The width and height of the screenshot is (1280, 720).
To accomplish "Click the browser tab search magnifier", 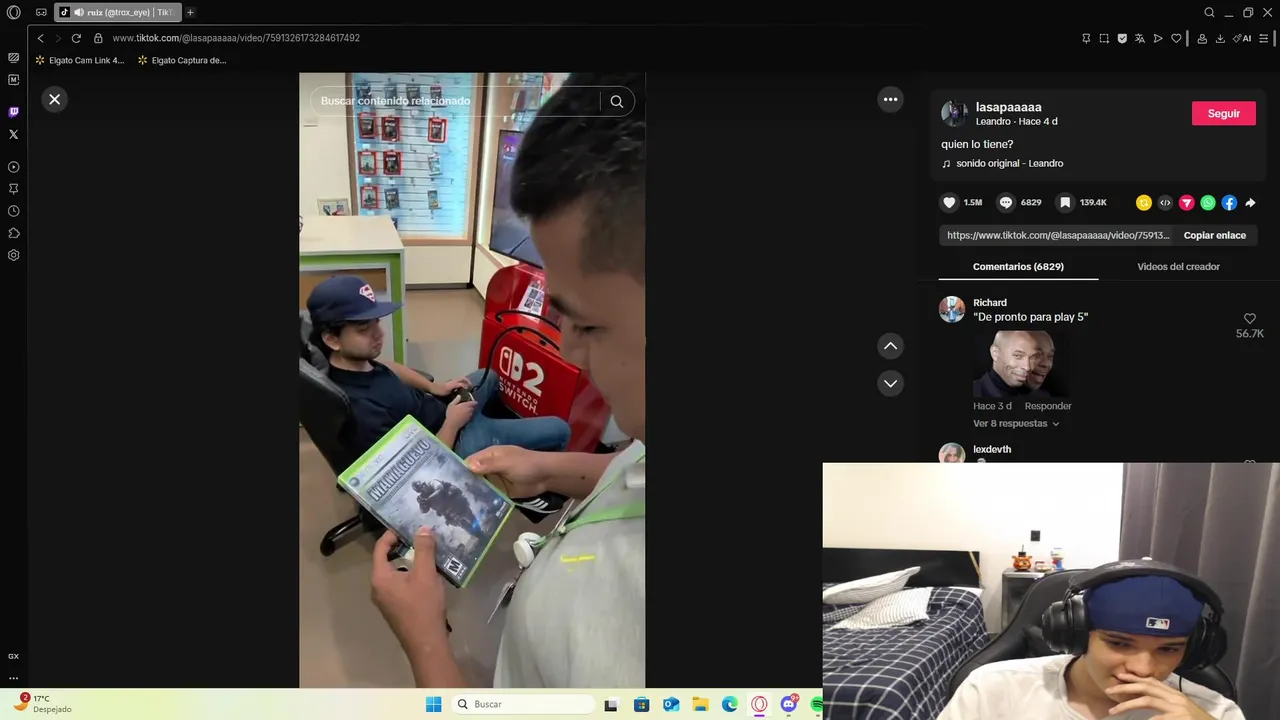I will click(1209, 12).
